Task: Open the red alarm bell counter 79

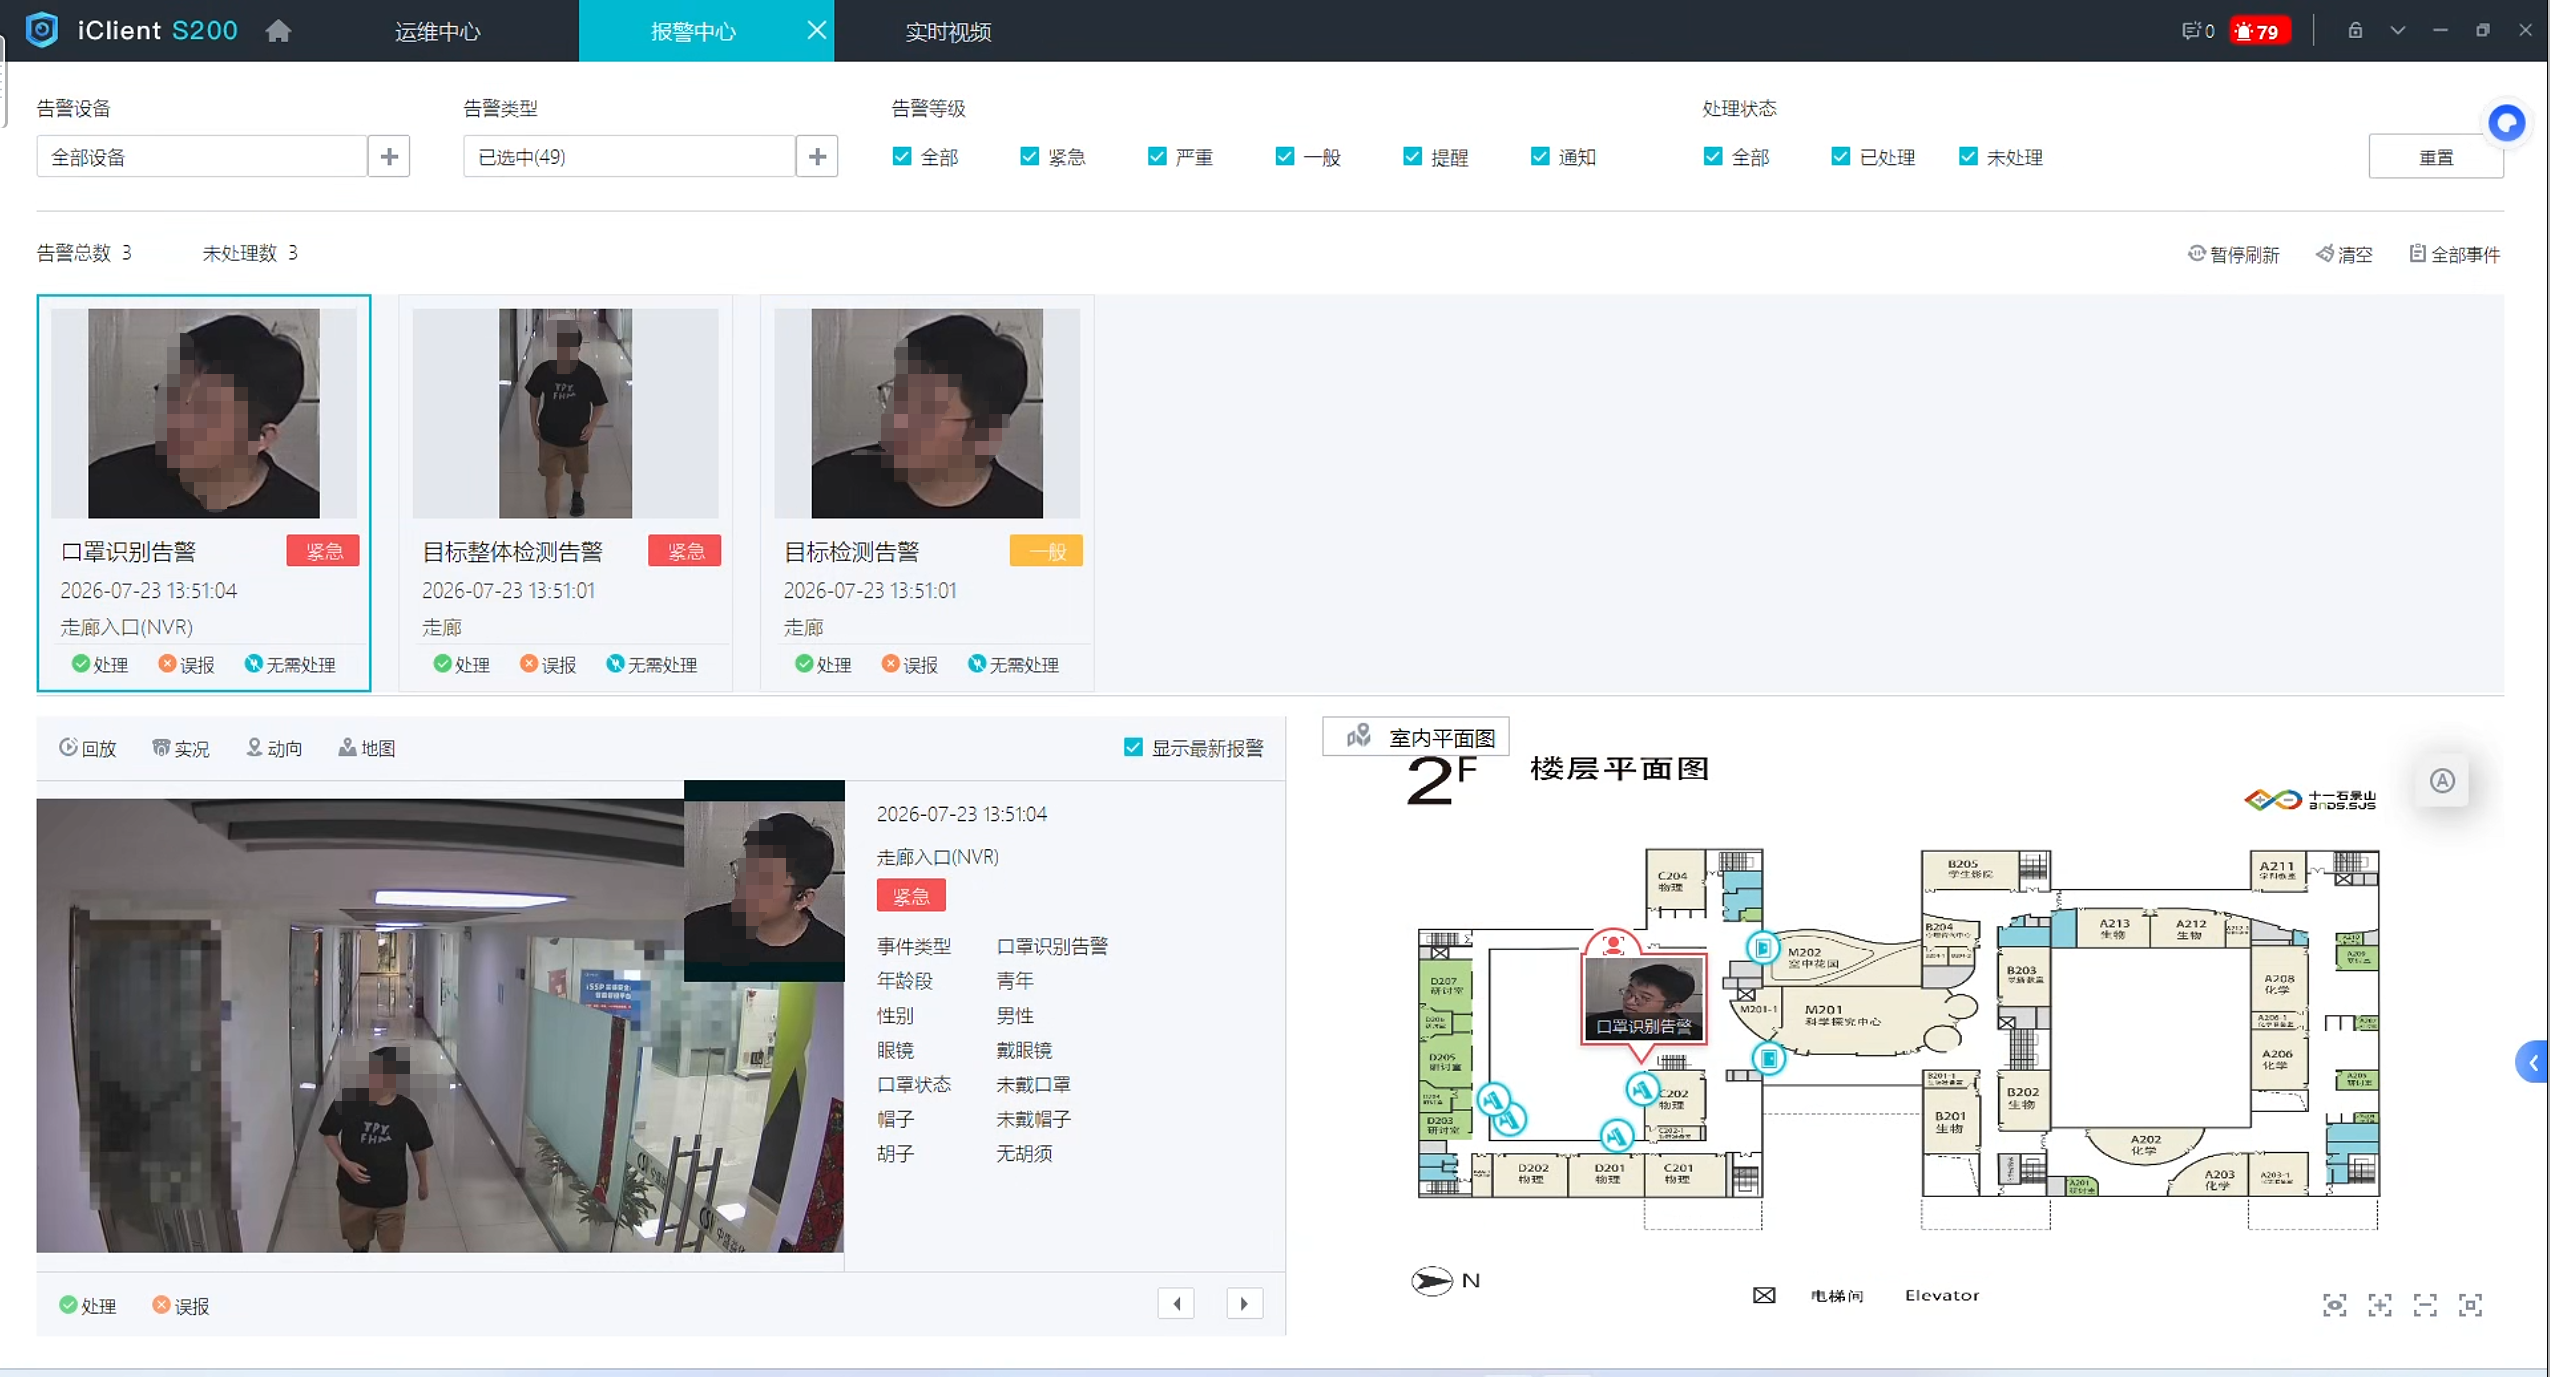Action: [x=2259, y=31]
